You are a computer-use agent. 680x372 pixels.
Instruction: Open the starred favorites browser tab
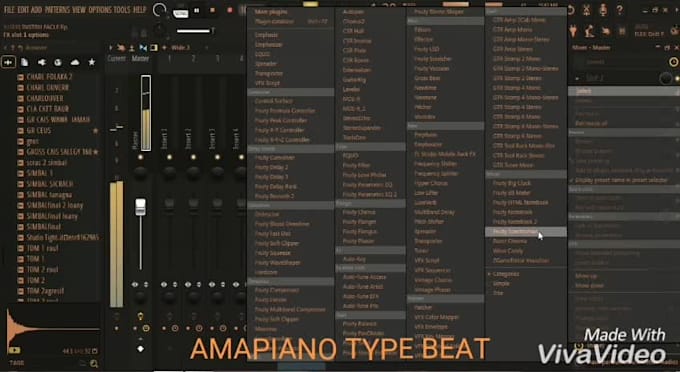pyautogui.click(x=92, y=62)
